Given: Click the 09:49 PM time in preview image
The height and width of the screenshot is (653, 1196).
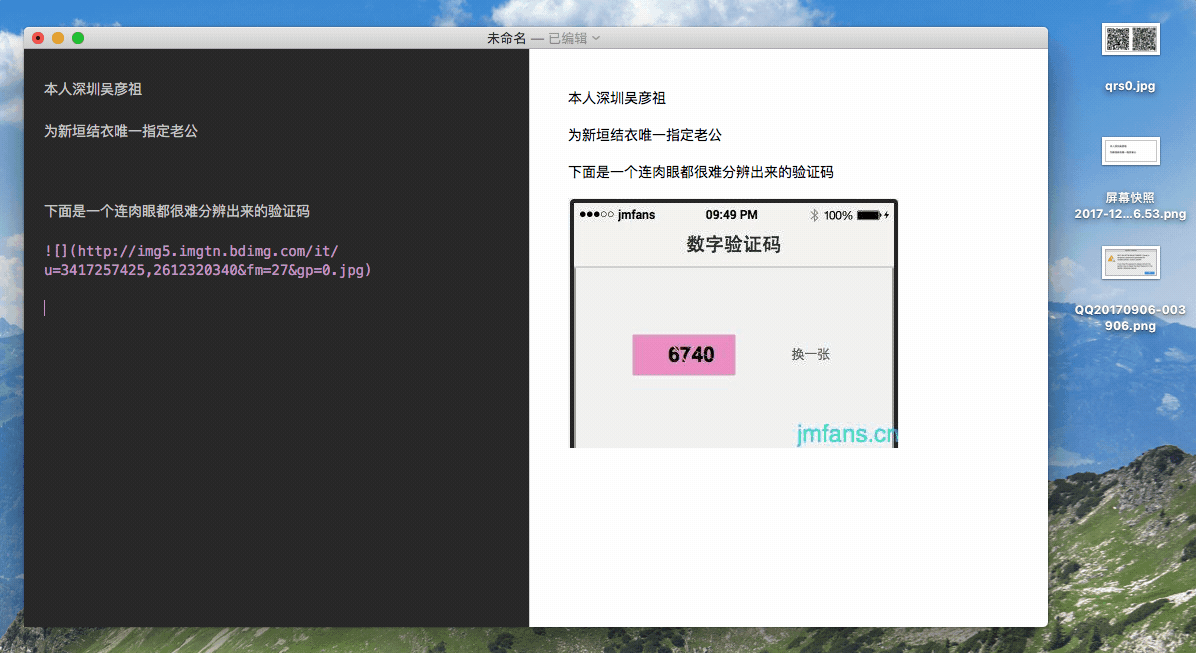Looking at the screenshot, I should pos(731,215).
